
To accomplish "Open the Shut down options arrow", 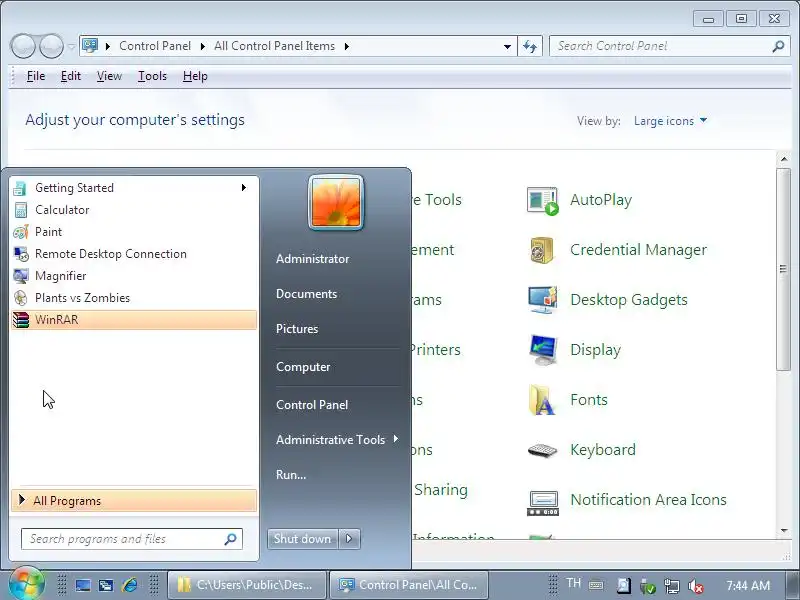I will coord(349,539).
